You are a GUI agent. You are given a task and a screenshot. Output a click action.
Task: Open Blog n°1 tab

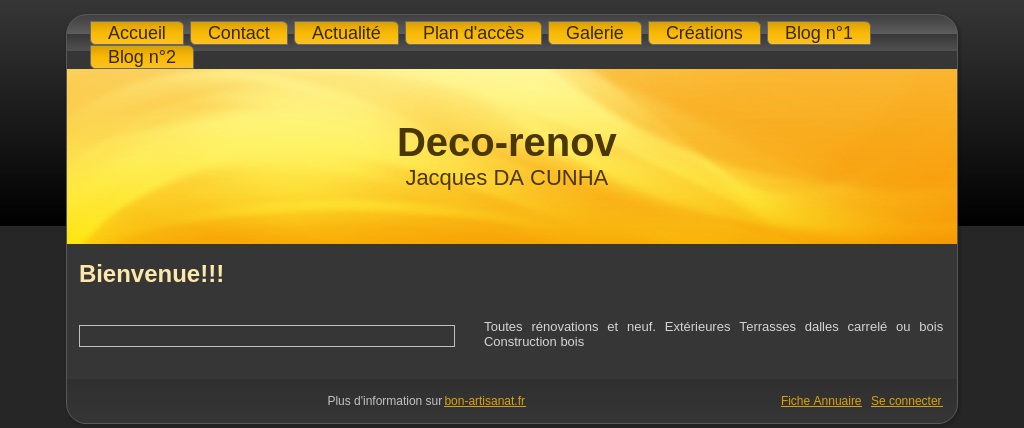pos(818,33)
